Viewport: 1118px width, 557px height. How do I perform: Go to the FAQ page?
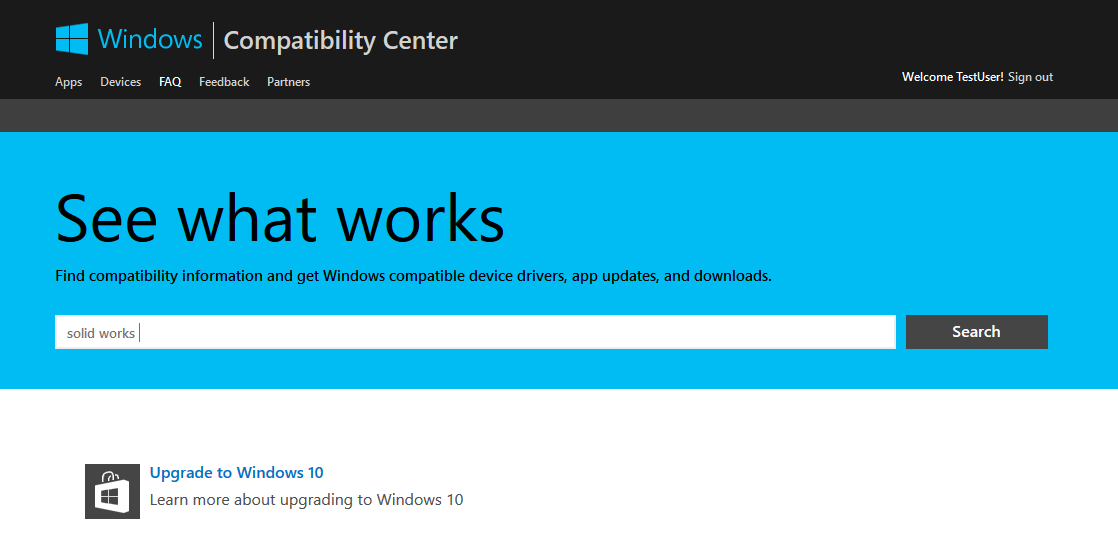click(170, 82)
